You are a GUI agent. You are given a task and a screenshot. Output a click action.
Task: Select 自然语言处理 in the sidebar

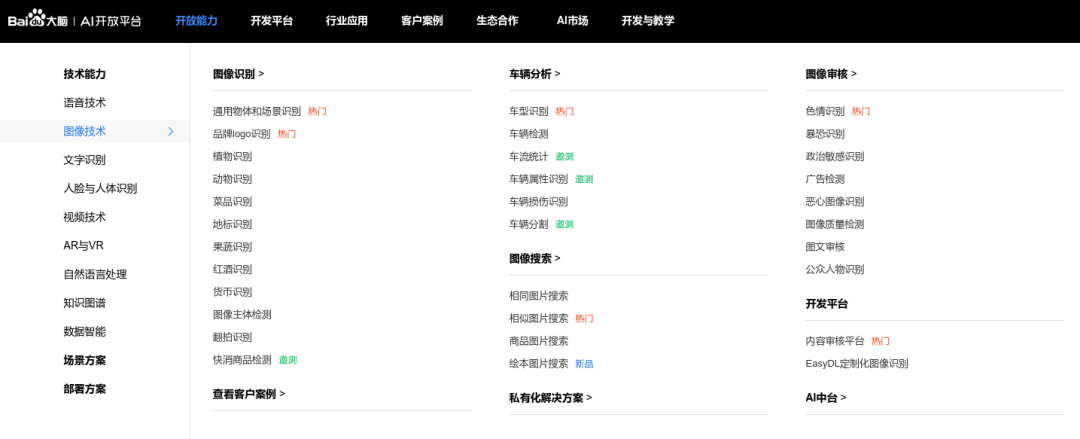coord(95,274)
